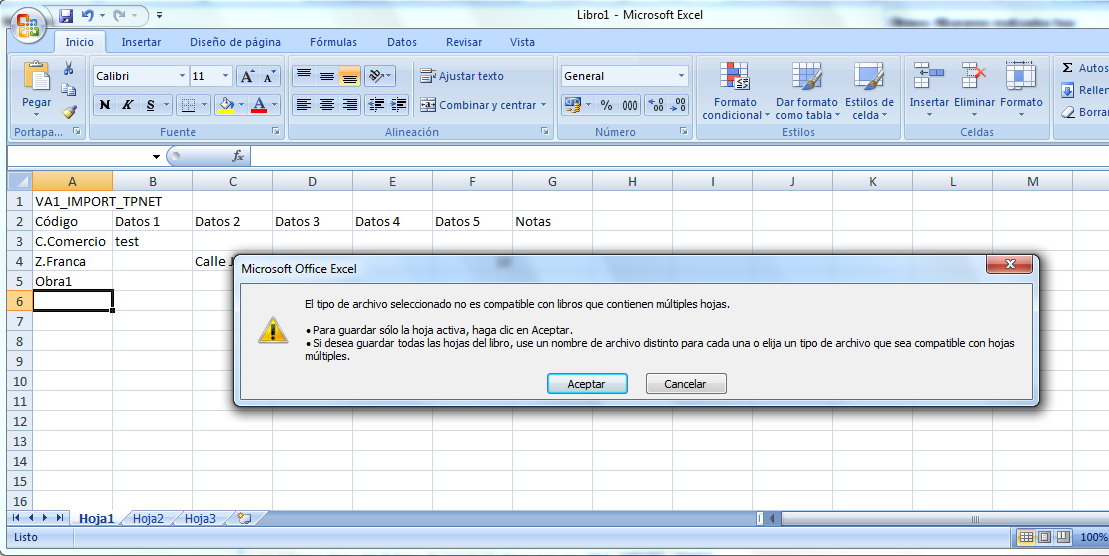Click Aceptar in the dialog
Screen dimensions: 1109x556
tap(587, 384)
